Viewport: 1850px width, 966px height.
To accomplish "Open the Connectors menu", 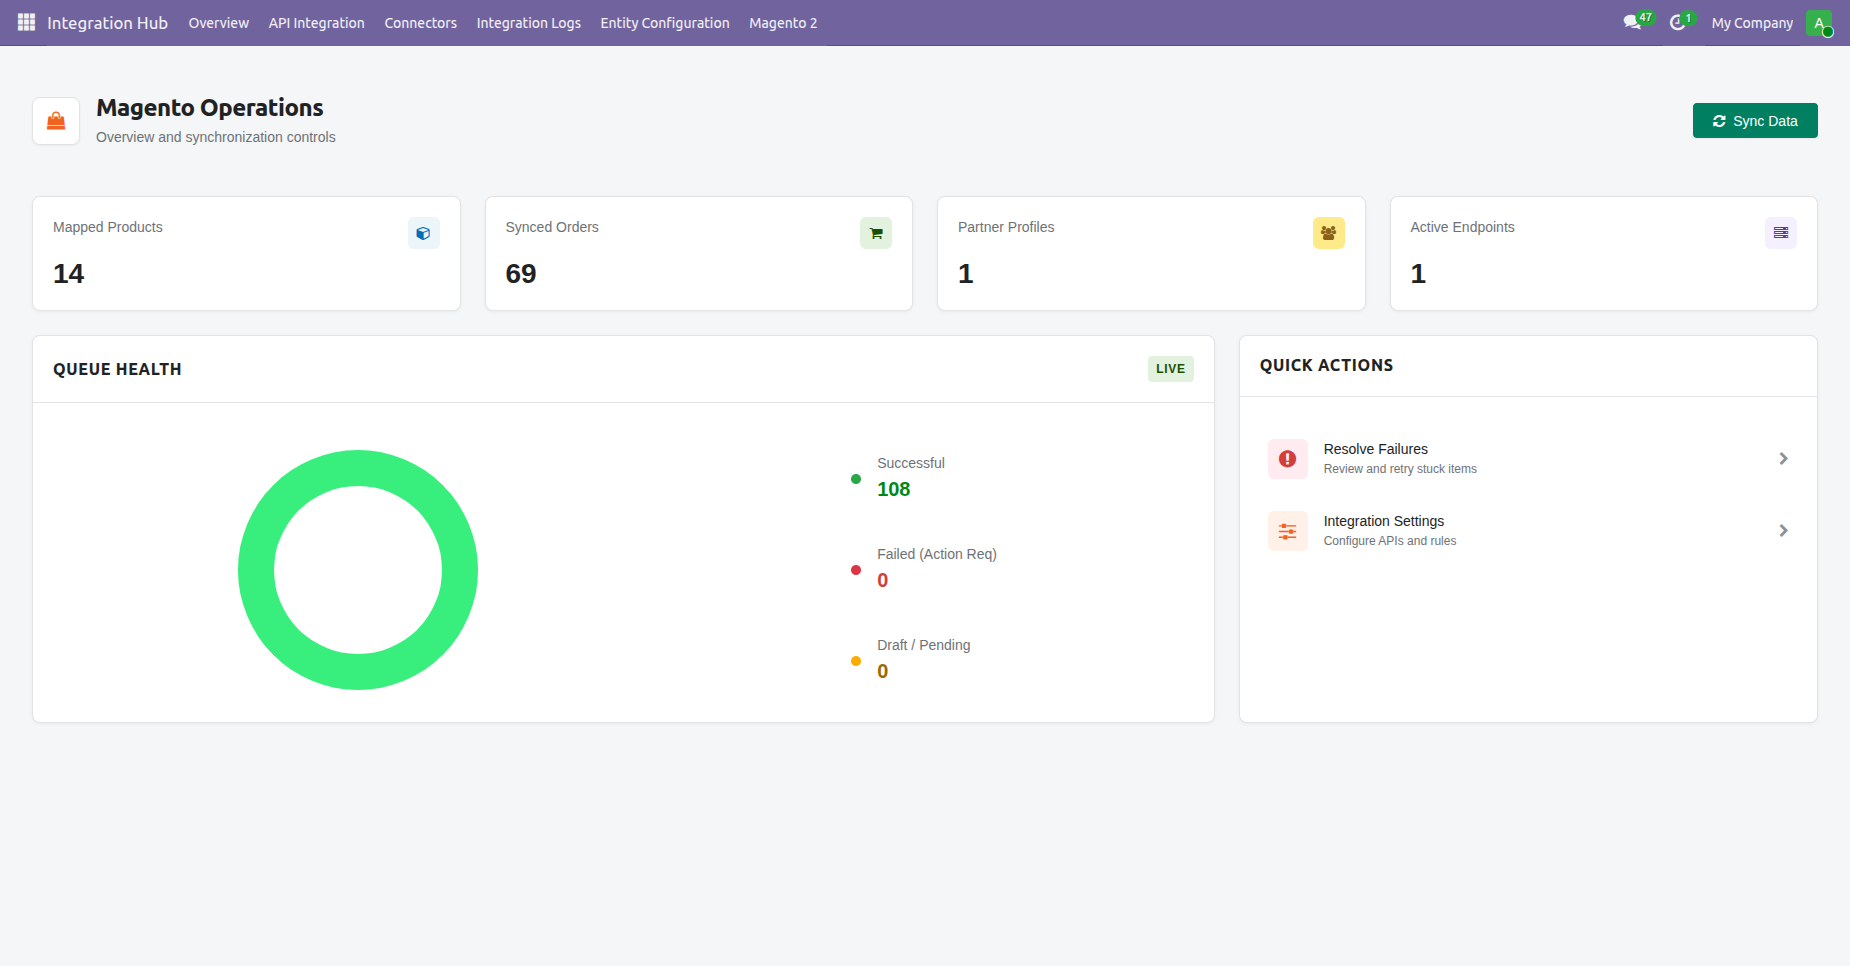I will click(x=420, y=23).
